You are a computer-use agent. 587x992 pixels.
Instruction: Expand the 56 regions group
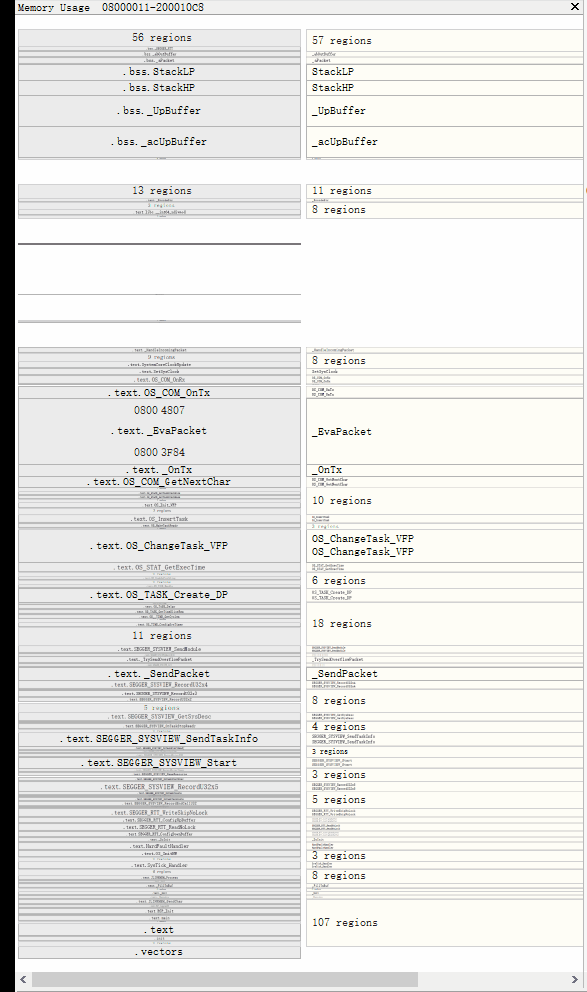[159, 38]
